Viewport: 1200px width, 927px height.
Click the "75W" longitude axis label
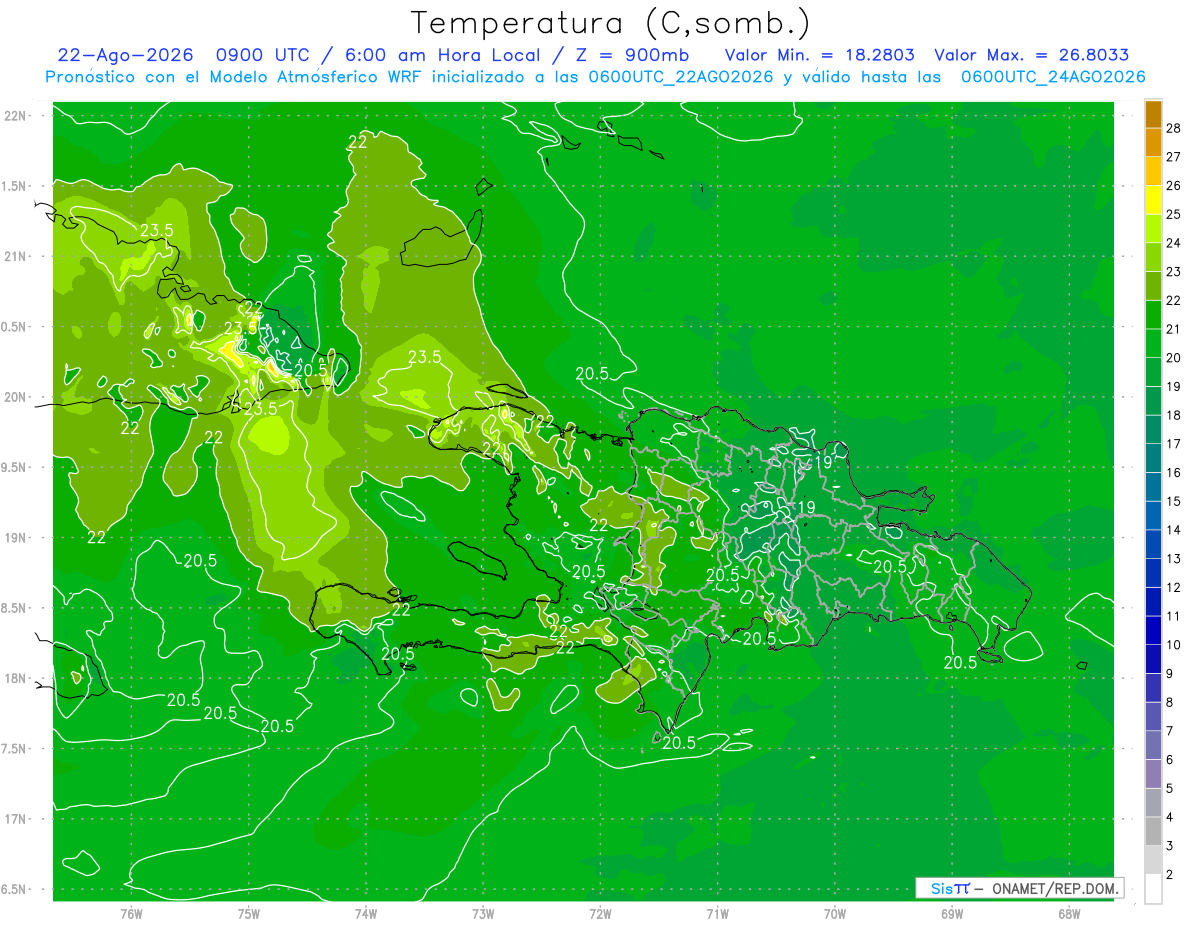point(249,914)
